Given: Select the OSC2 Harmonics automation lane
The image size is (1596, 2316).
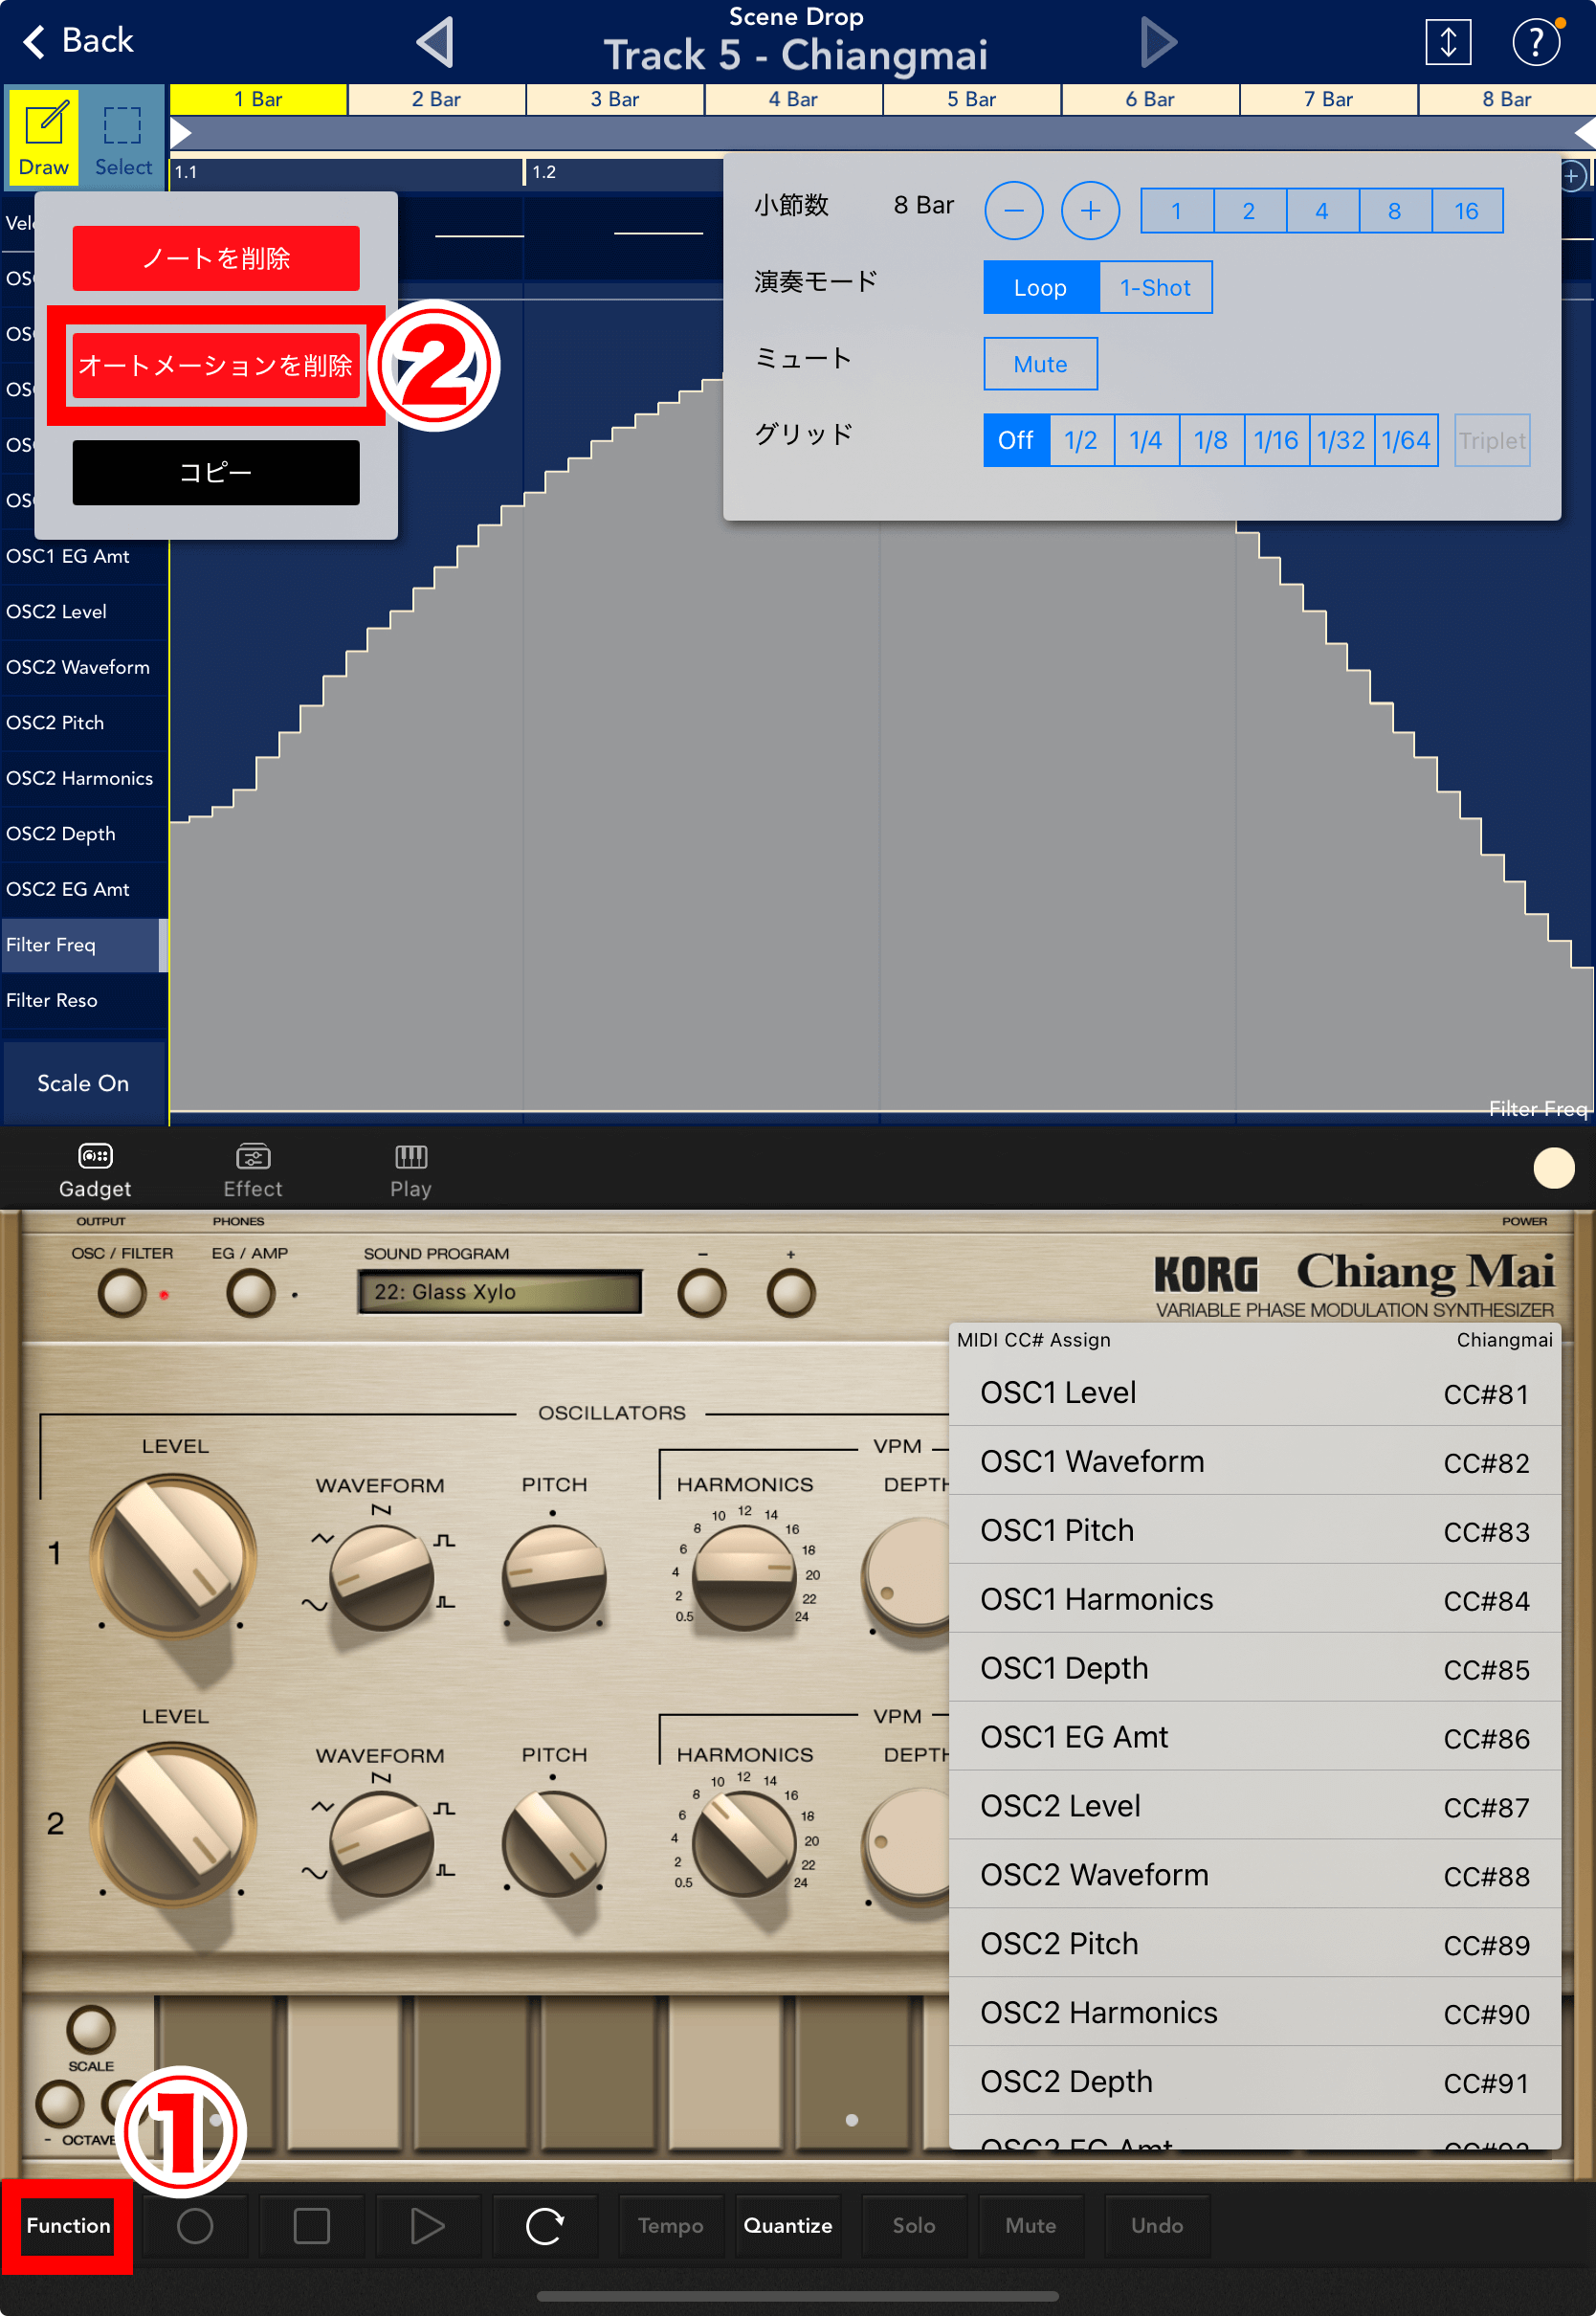Looking at the screenshot, I should tap(82, 778).
